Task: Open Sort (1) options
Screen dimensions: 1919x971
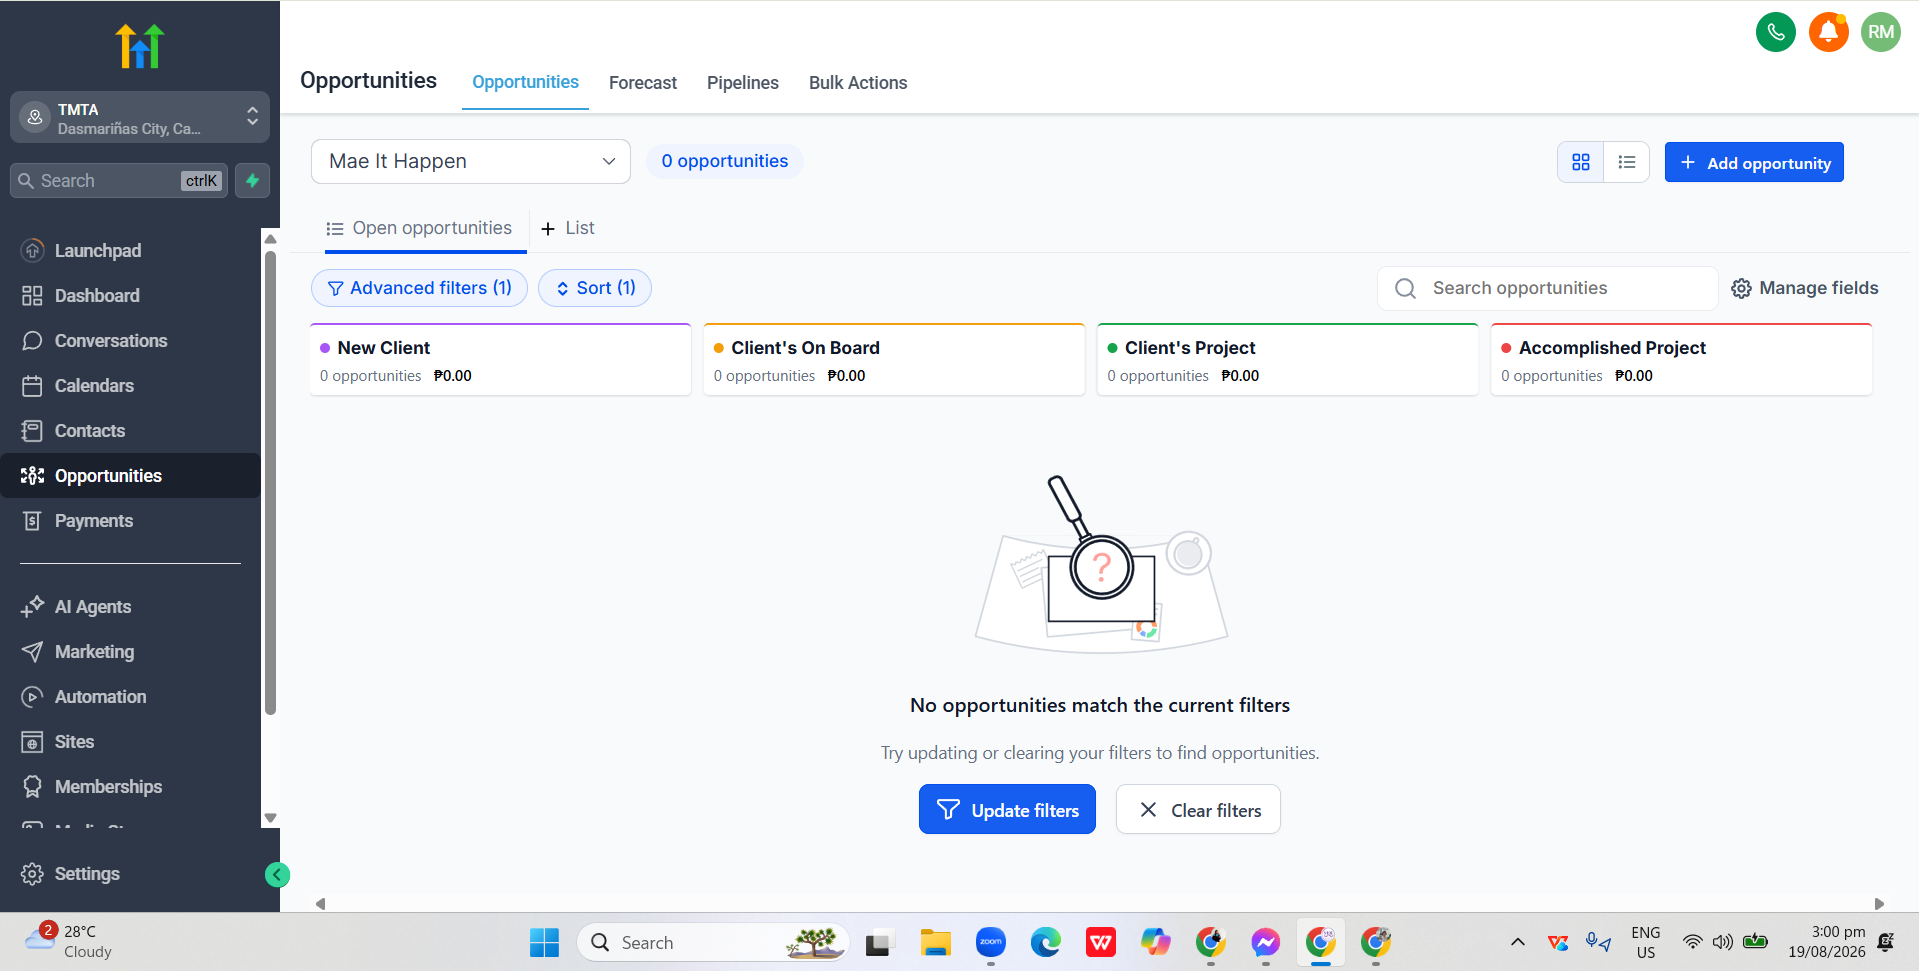Action: pos(595,288)
